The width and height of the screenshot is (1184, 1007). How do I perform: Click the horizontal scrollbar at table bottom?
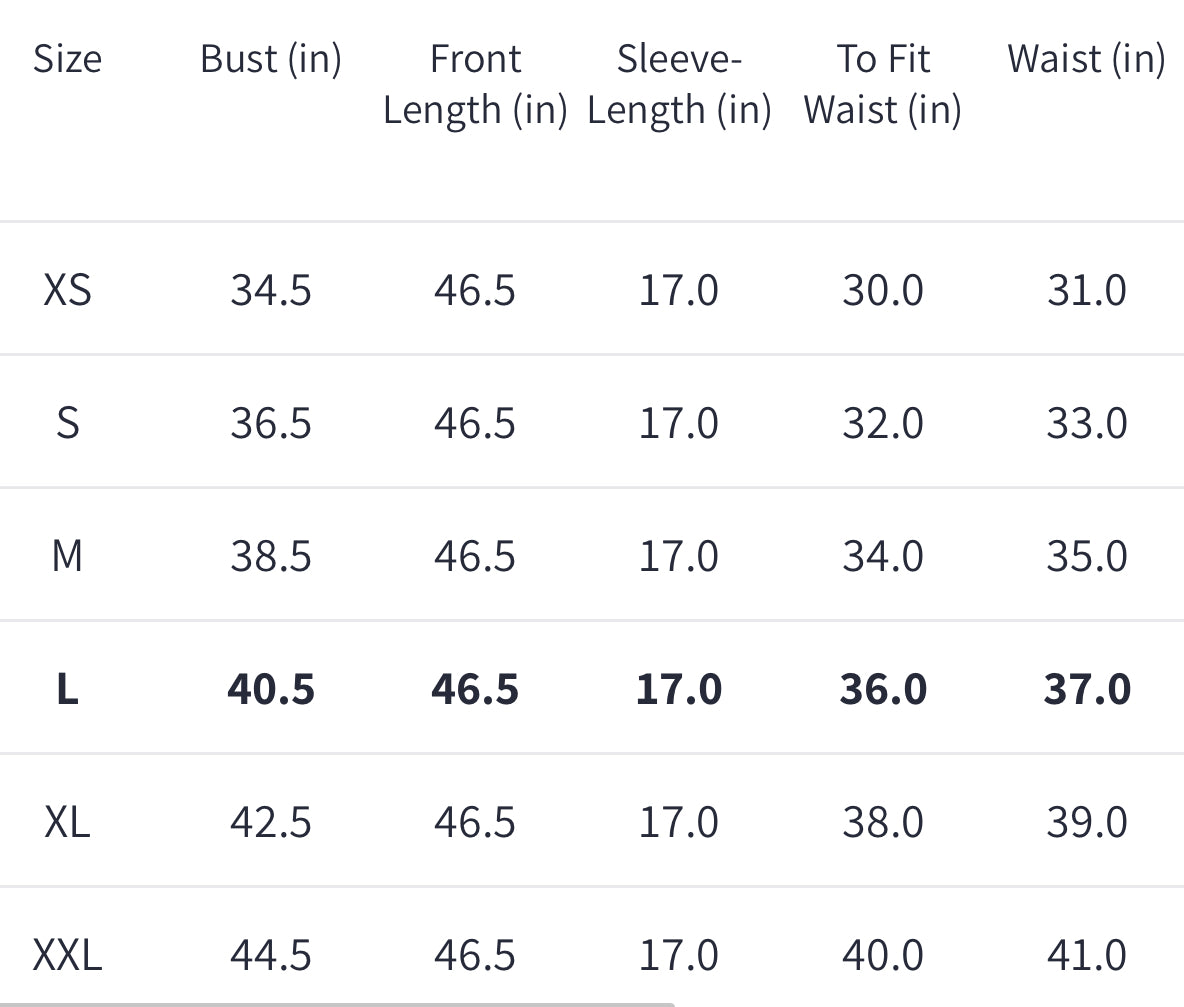click(x=337, y=1005)
